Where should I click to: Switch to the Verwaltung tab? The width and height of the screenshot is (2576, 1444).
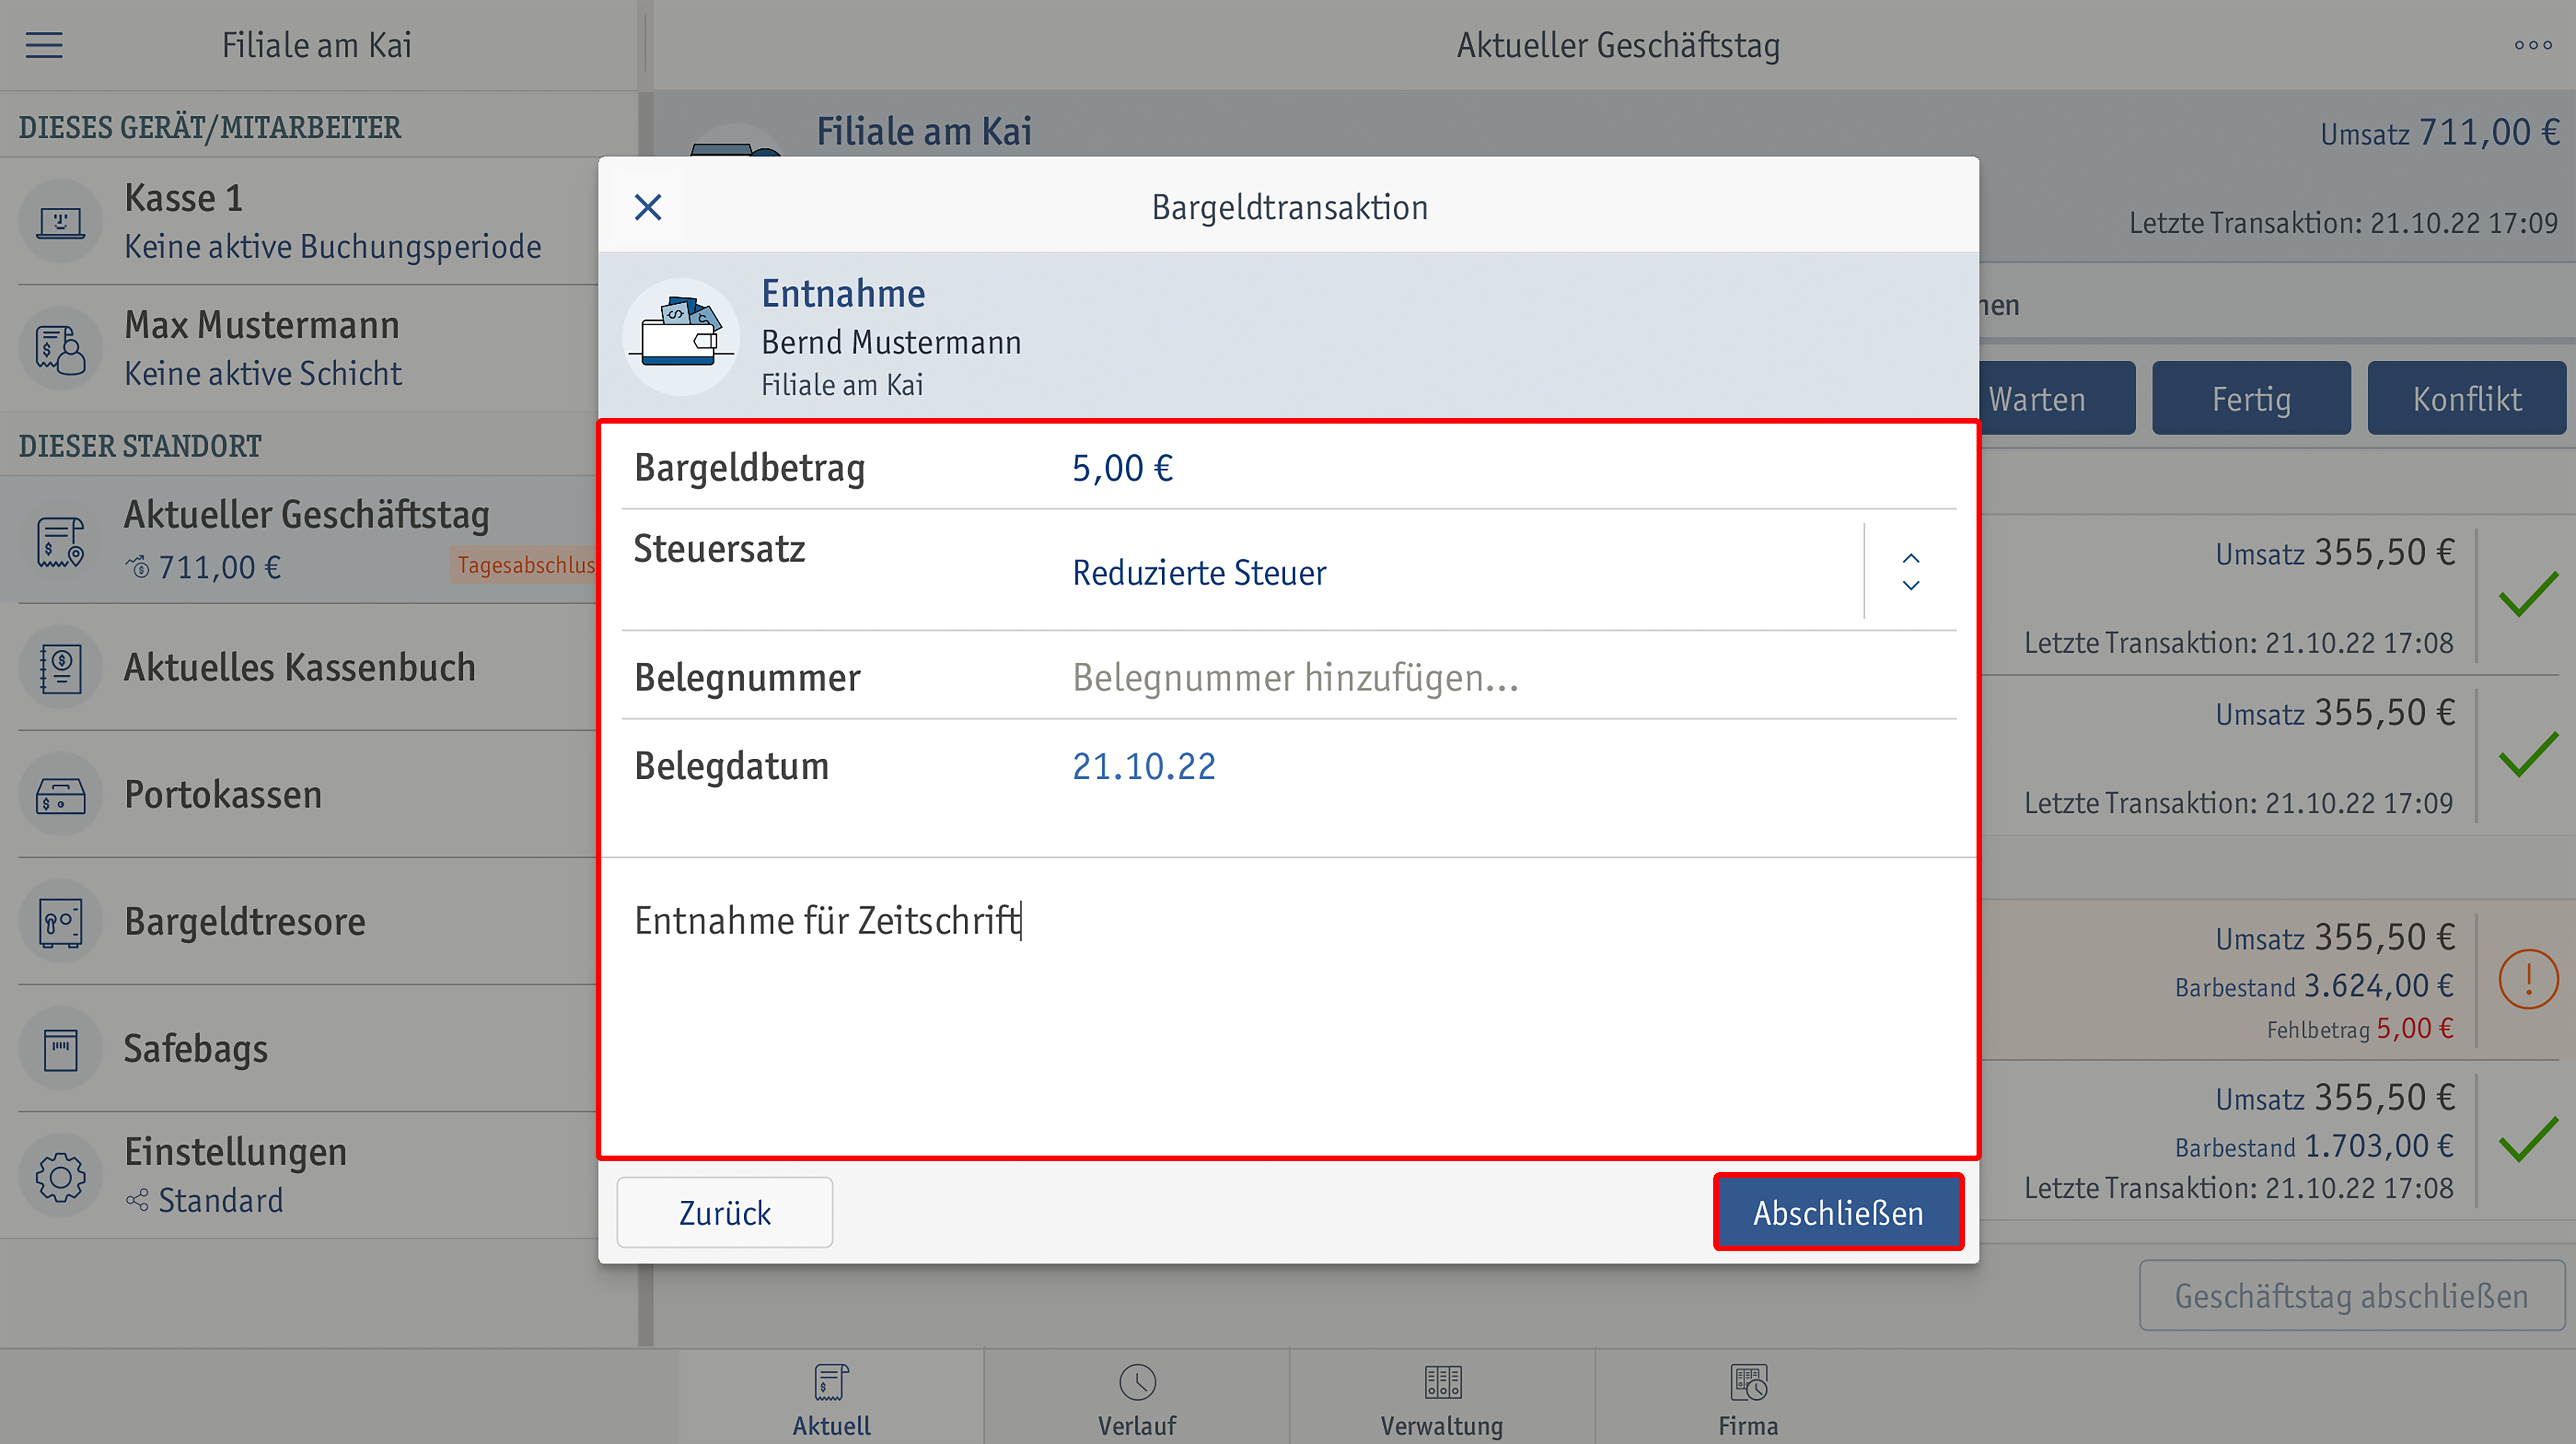1443,1397
